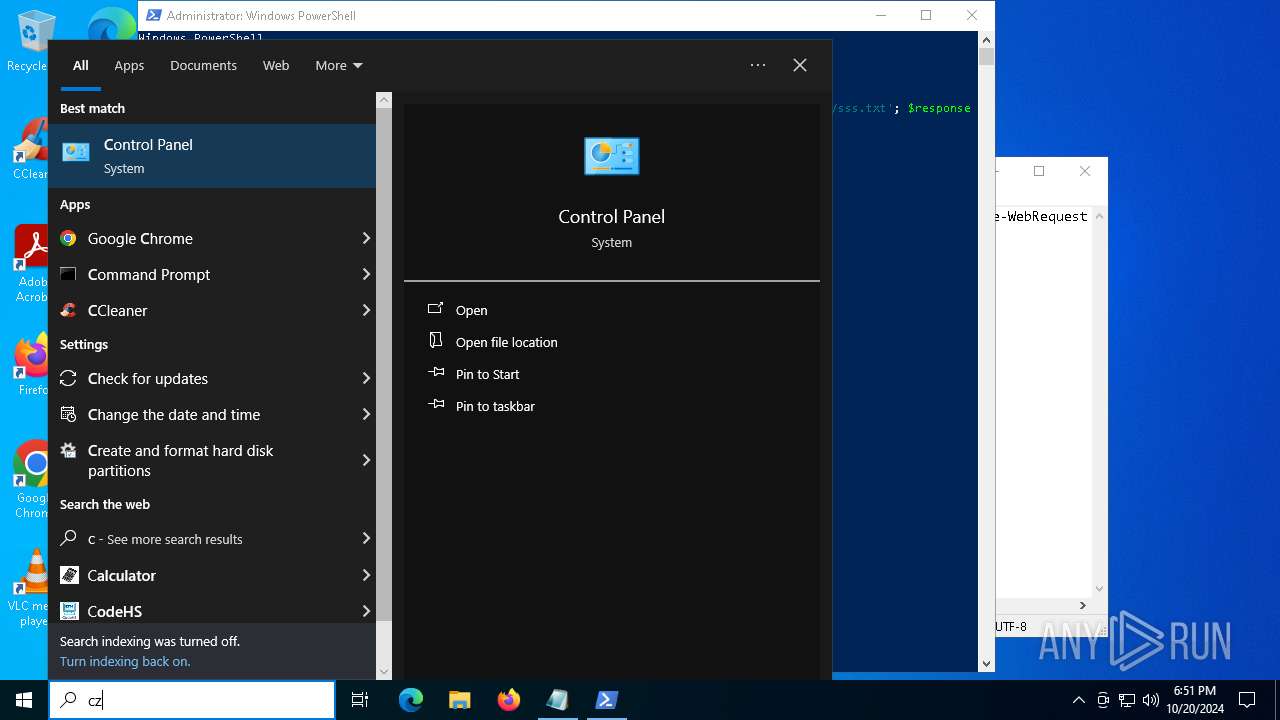The width and height of the screenshot is (1280, 720).
Task: Open CCleaner app result
Action: click(205, 310)
